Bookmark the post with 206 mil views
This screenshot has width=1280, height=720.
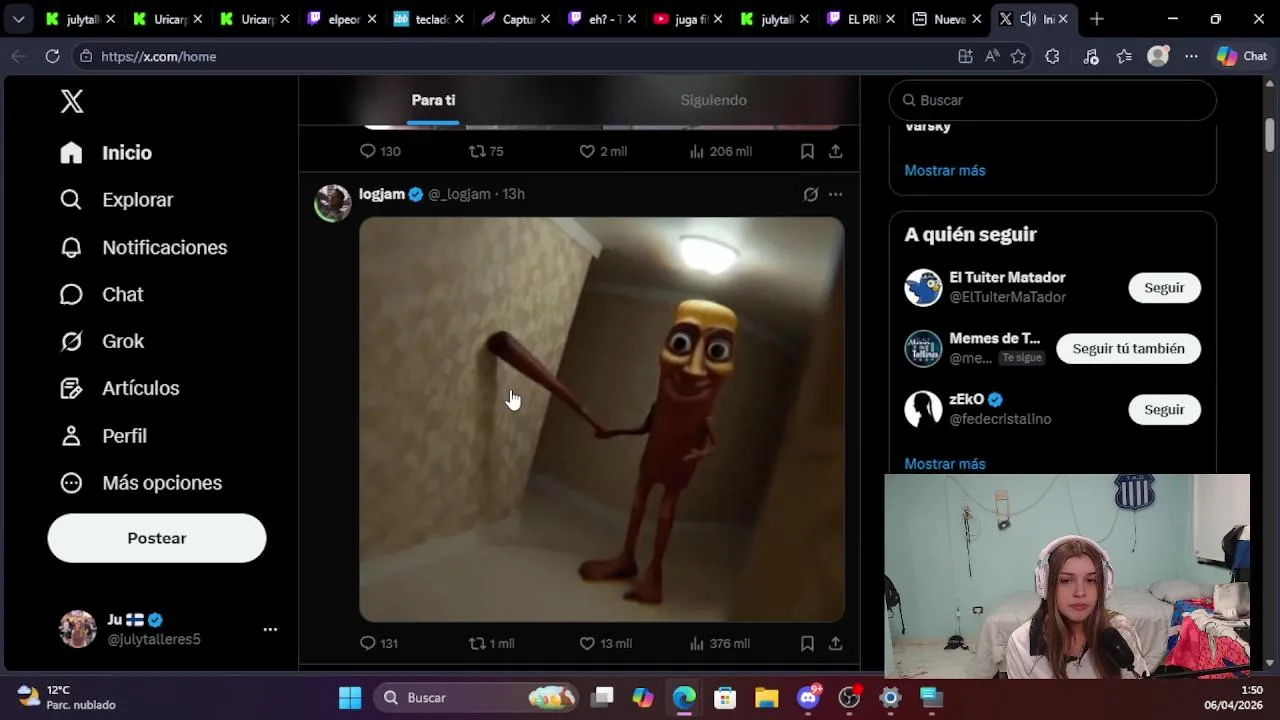point(807,151)
